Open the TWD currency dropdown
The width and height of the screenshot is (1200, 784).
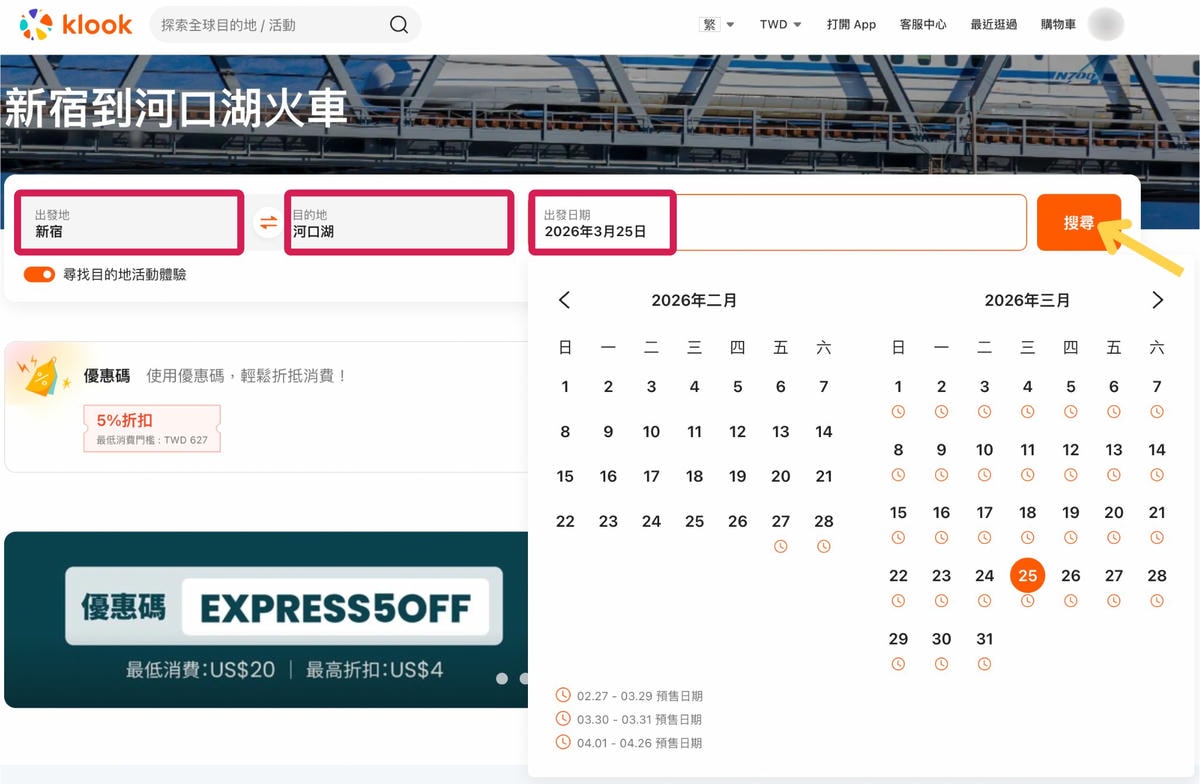click(780, 25)
